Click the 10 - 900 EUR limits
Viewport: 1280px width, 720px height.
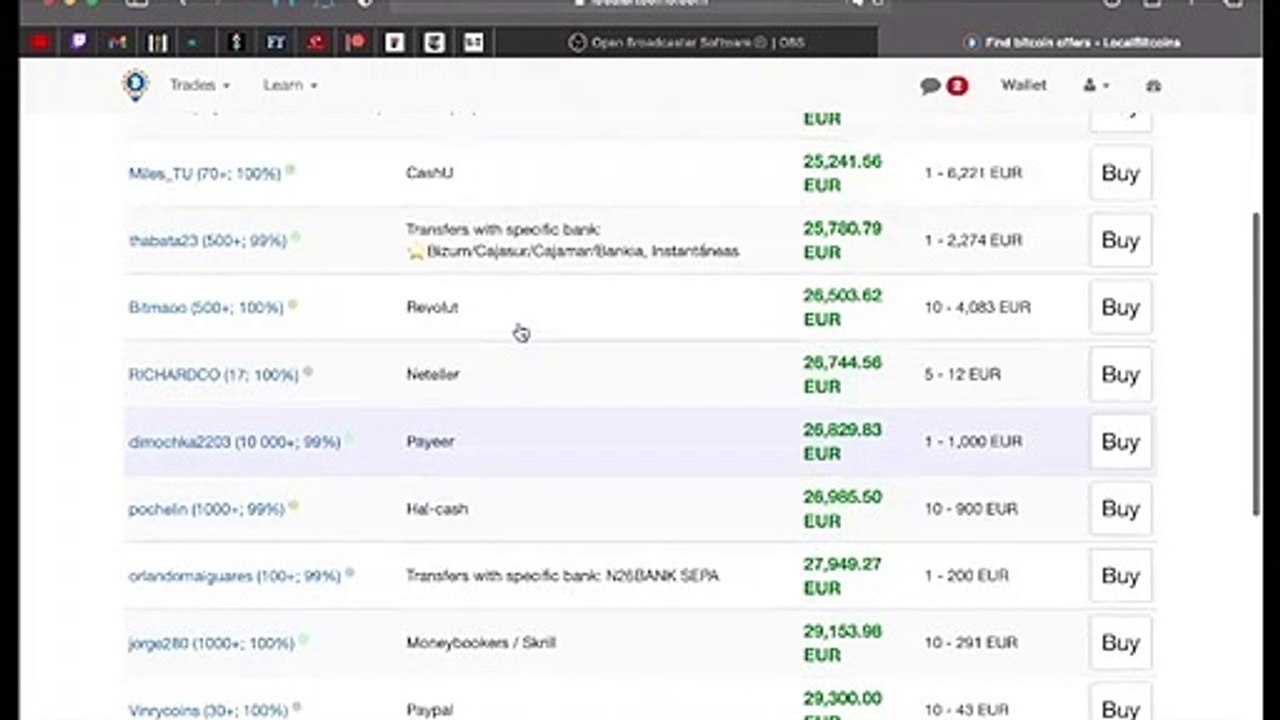971,508
